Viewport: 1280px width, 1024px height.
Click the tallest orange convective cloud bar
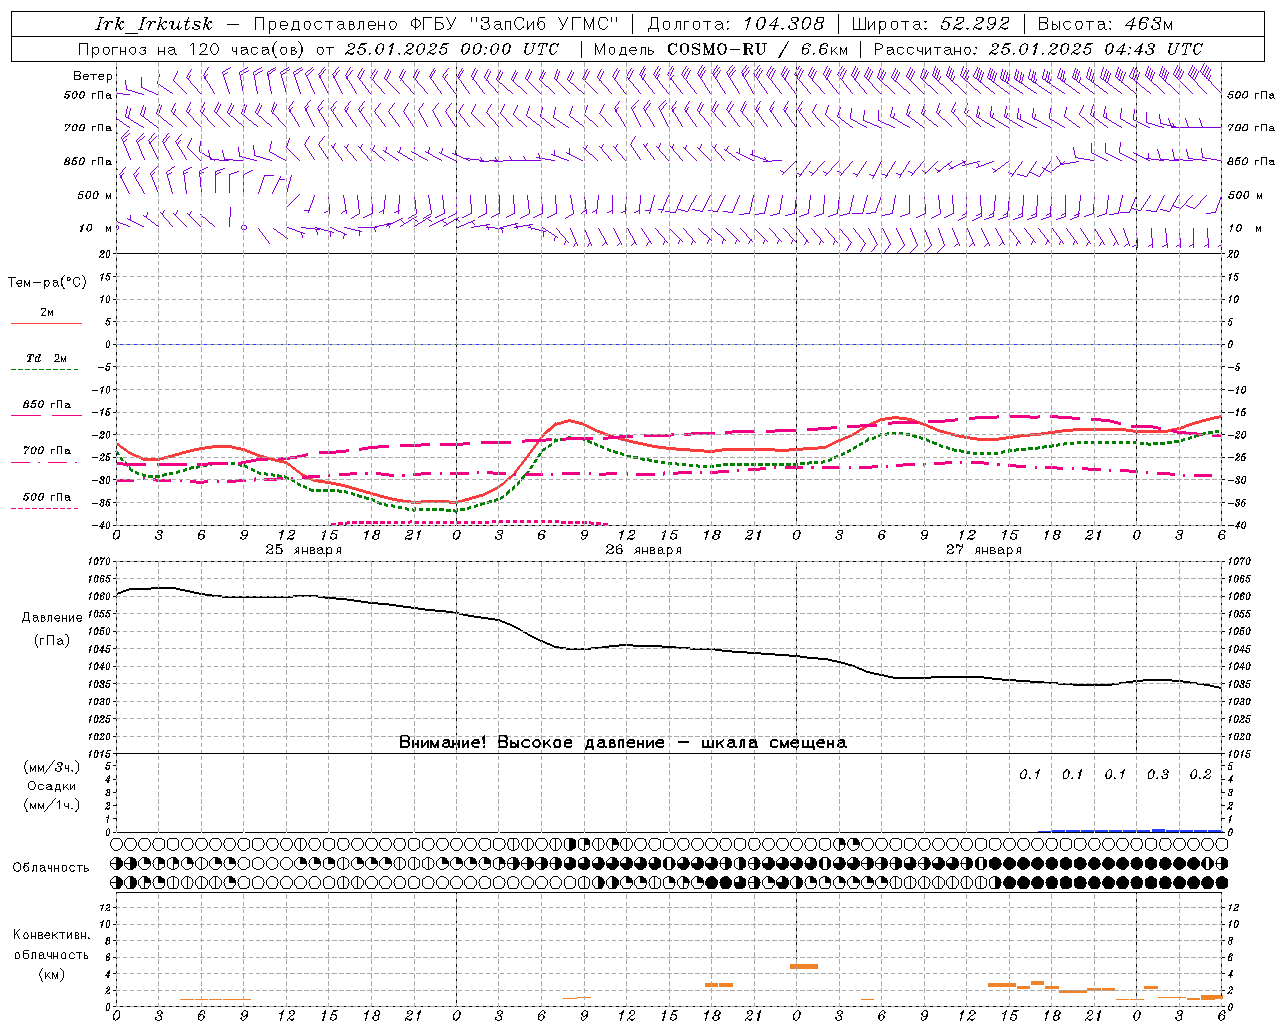click(803, 966)
